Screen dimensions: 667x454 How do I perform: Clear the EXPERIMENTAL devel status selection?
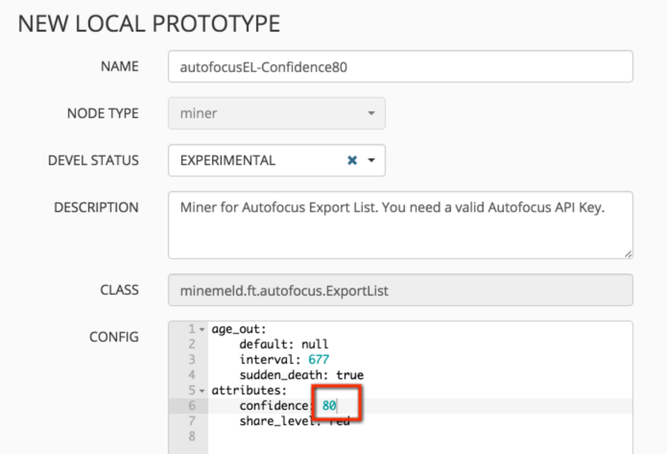click(x=352, y=160)
